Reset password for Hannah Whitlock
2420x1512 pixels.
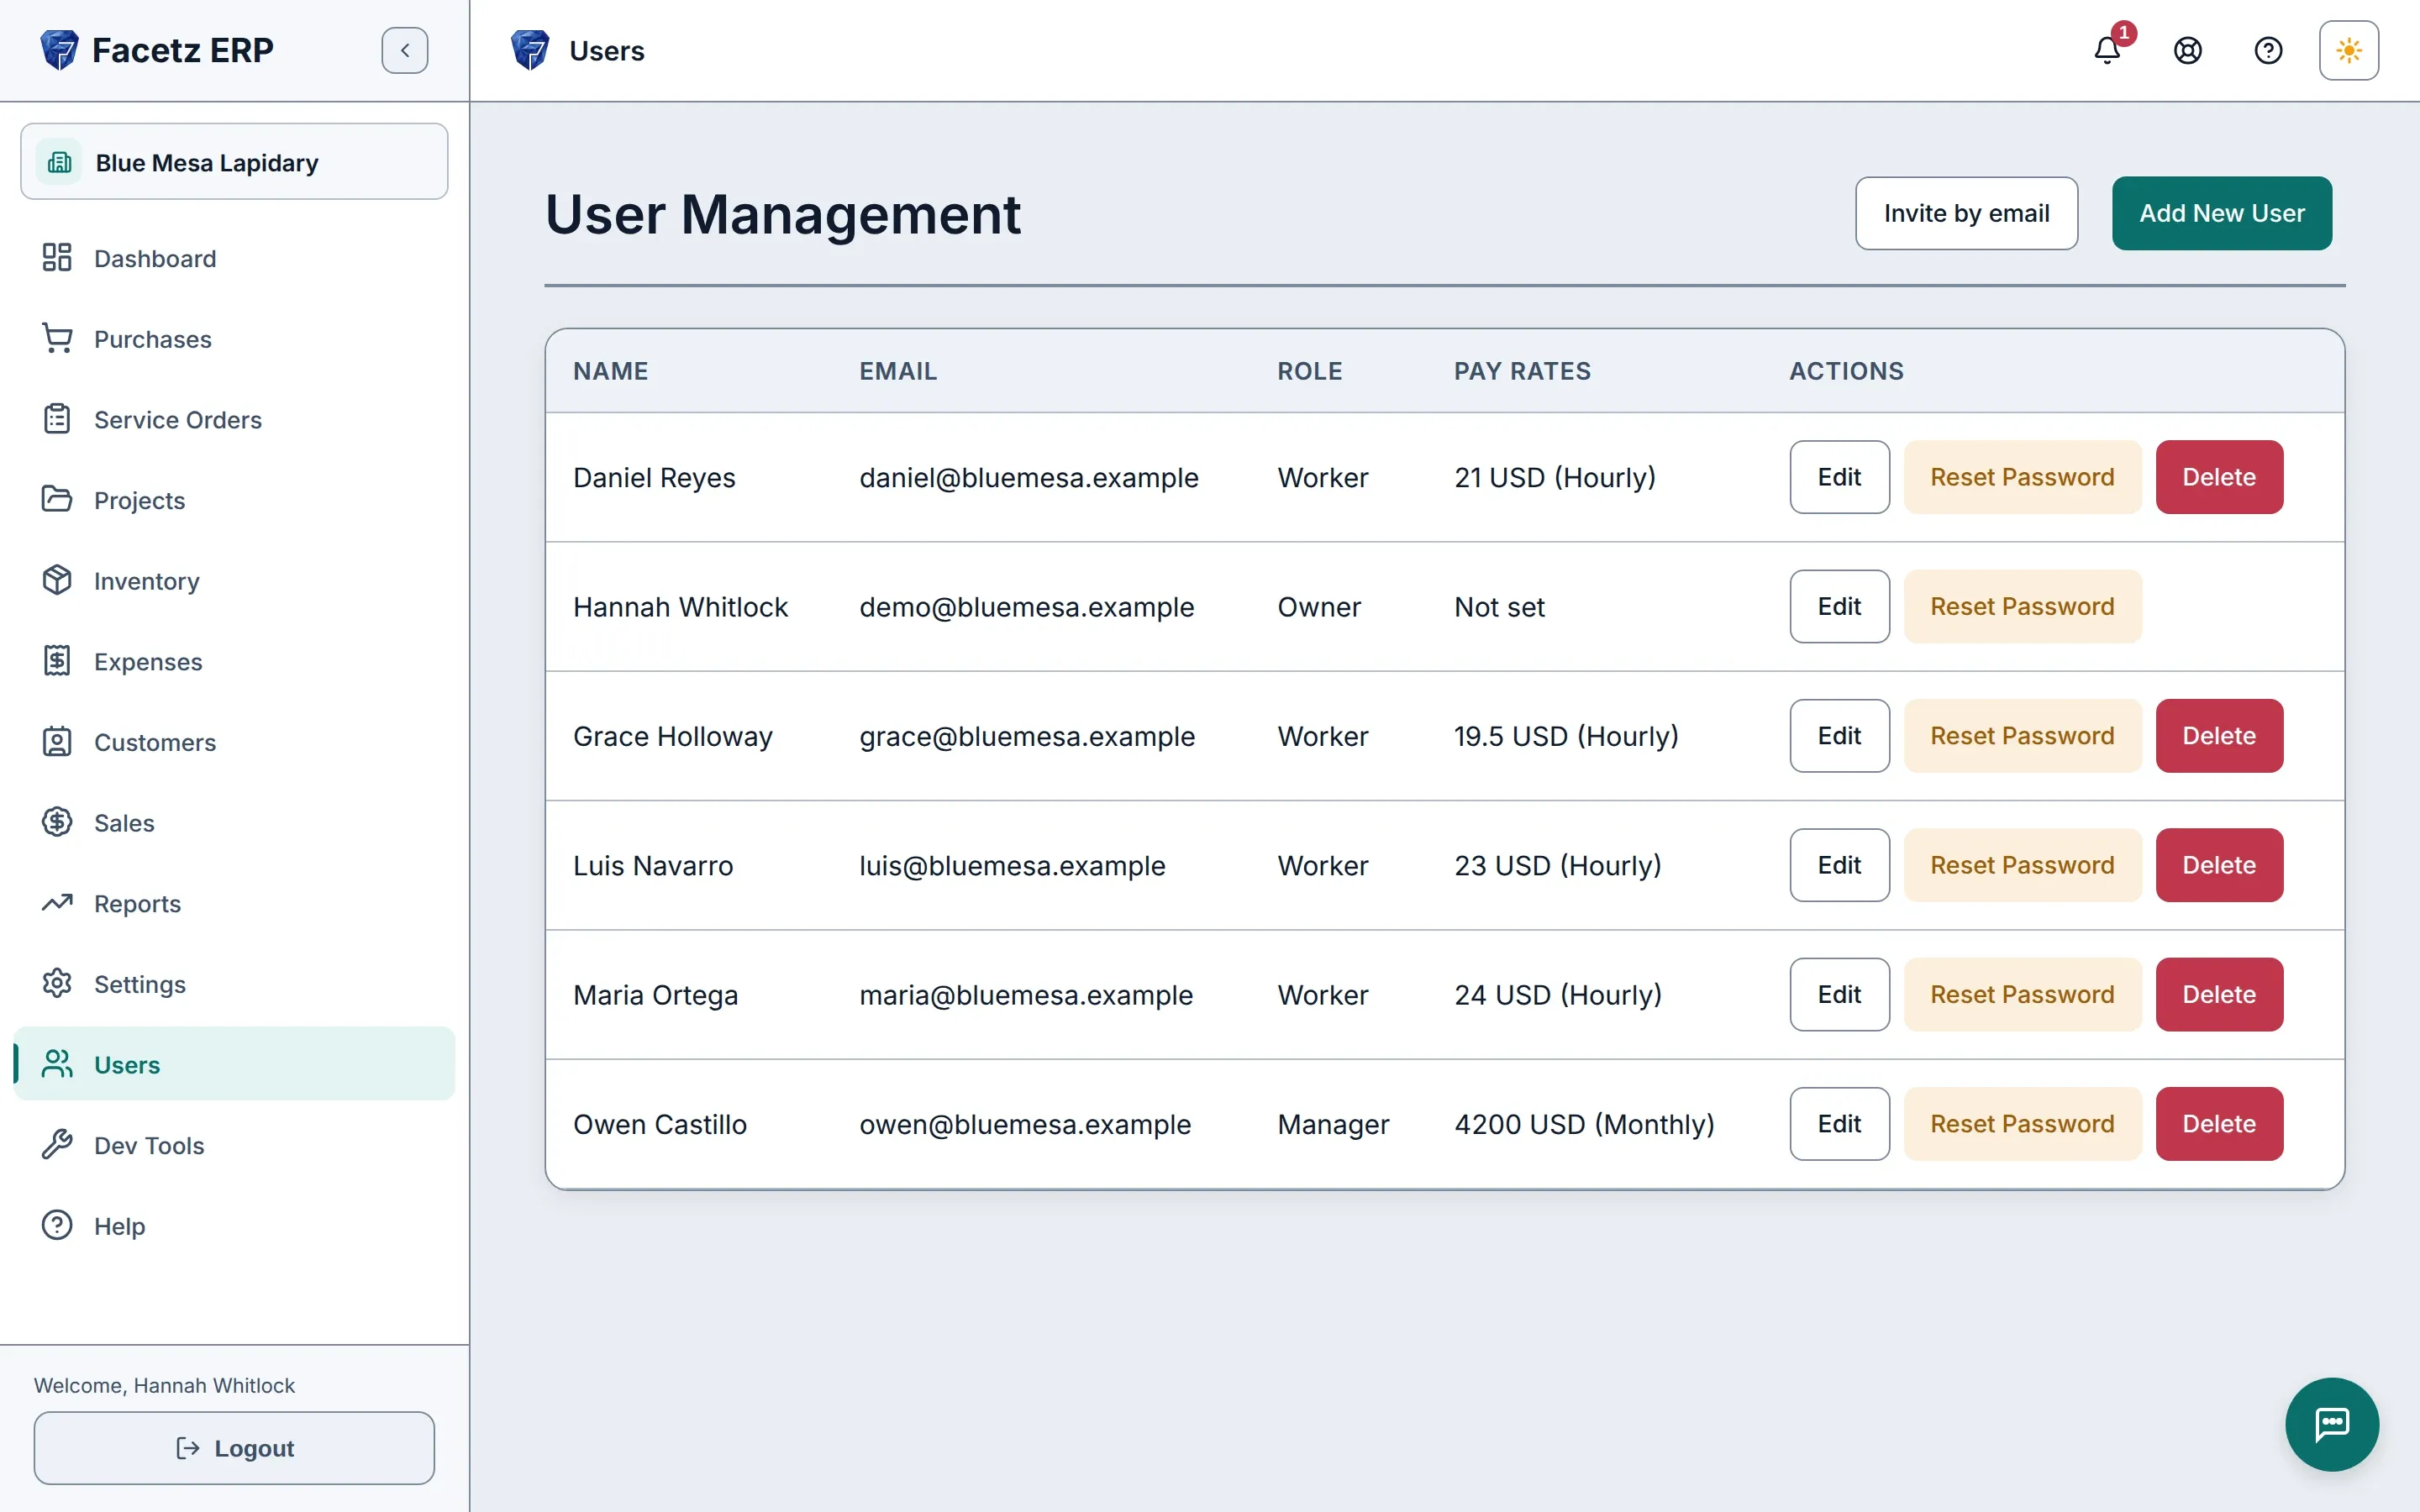(2022, 606)
